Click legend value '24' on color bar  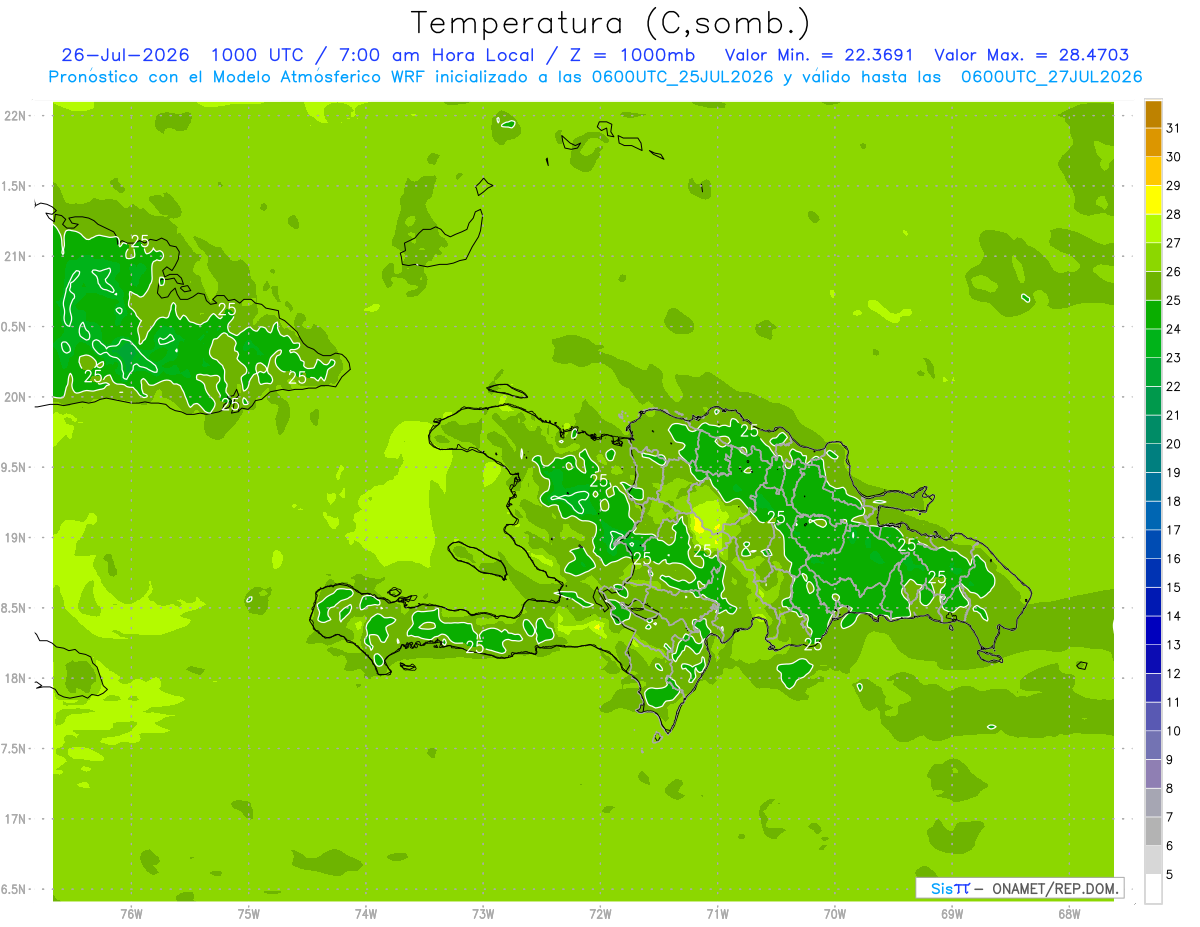click(x=1173, y=329)
